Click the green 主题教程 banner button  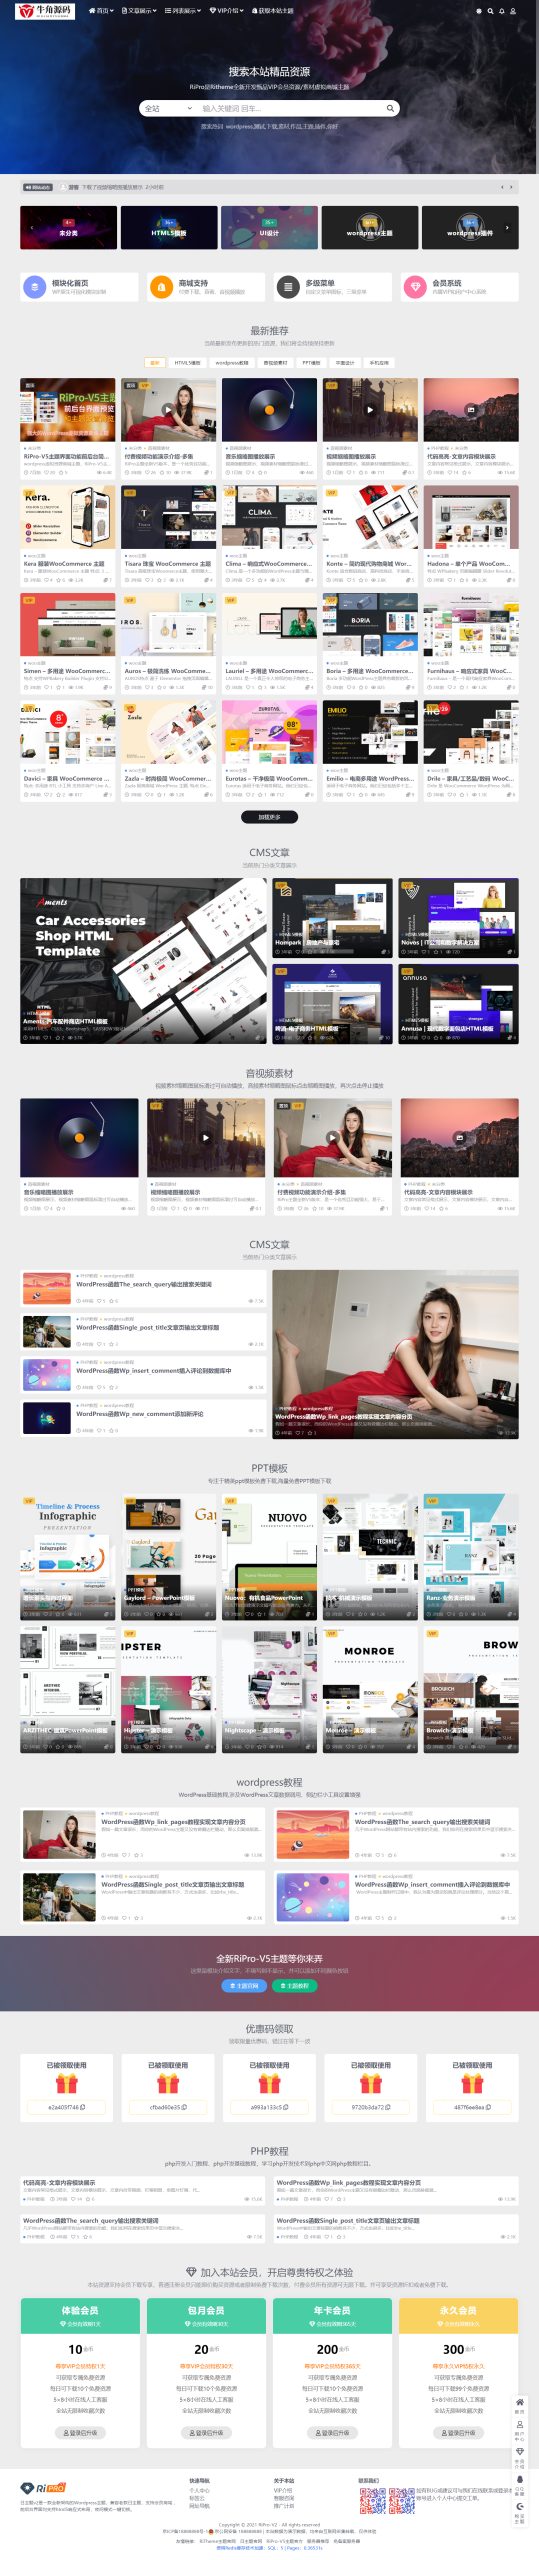coord(294,1986)
